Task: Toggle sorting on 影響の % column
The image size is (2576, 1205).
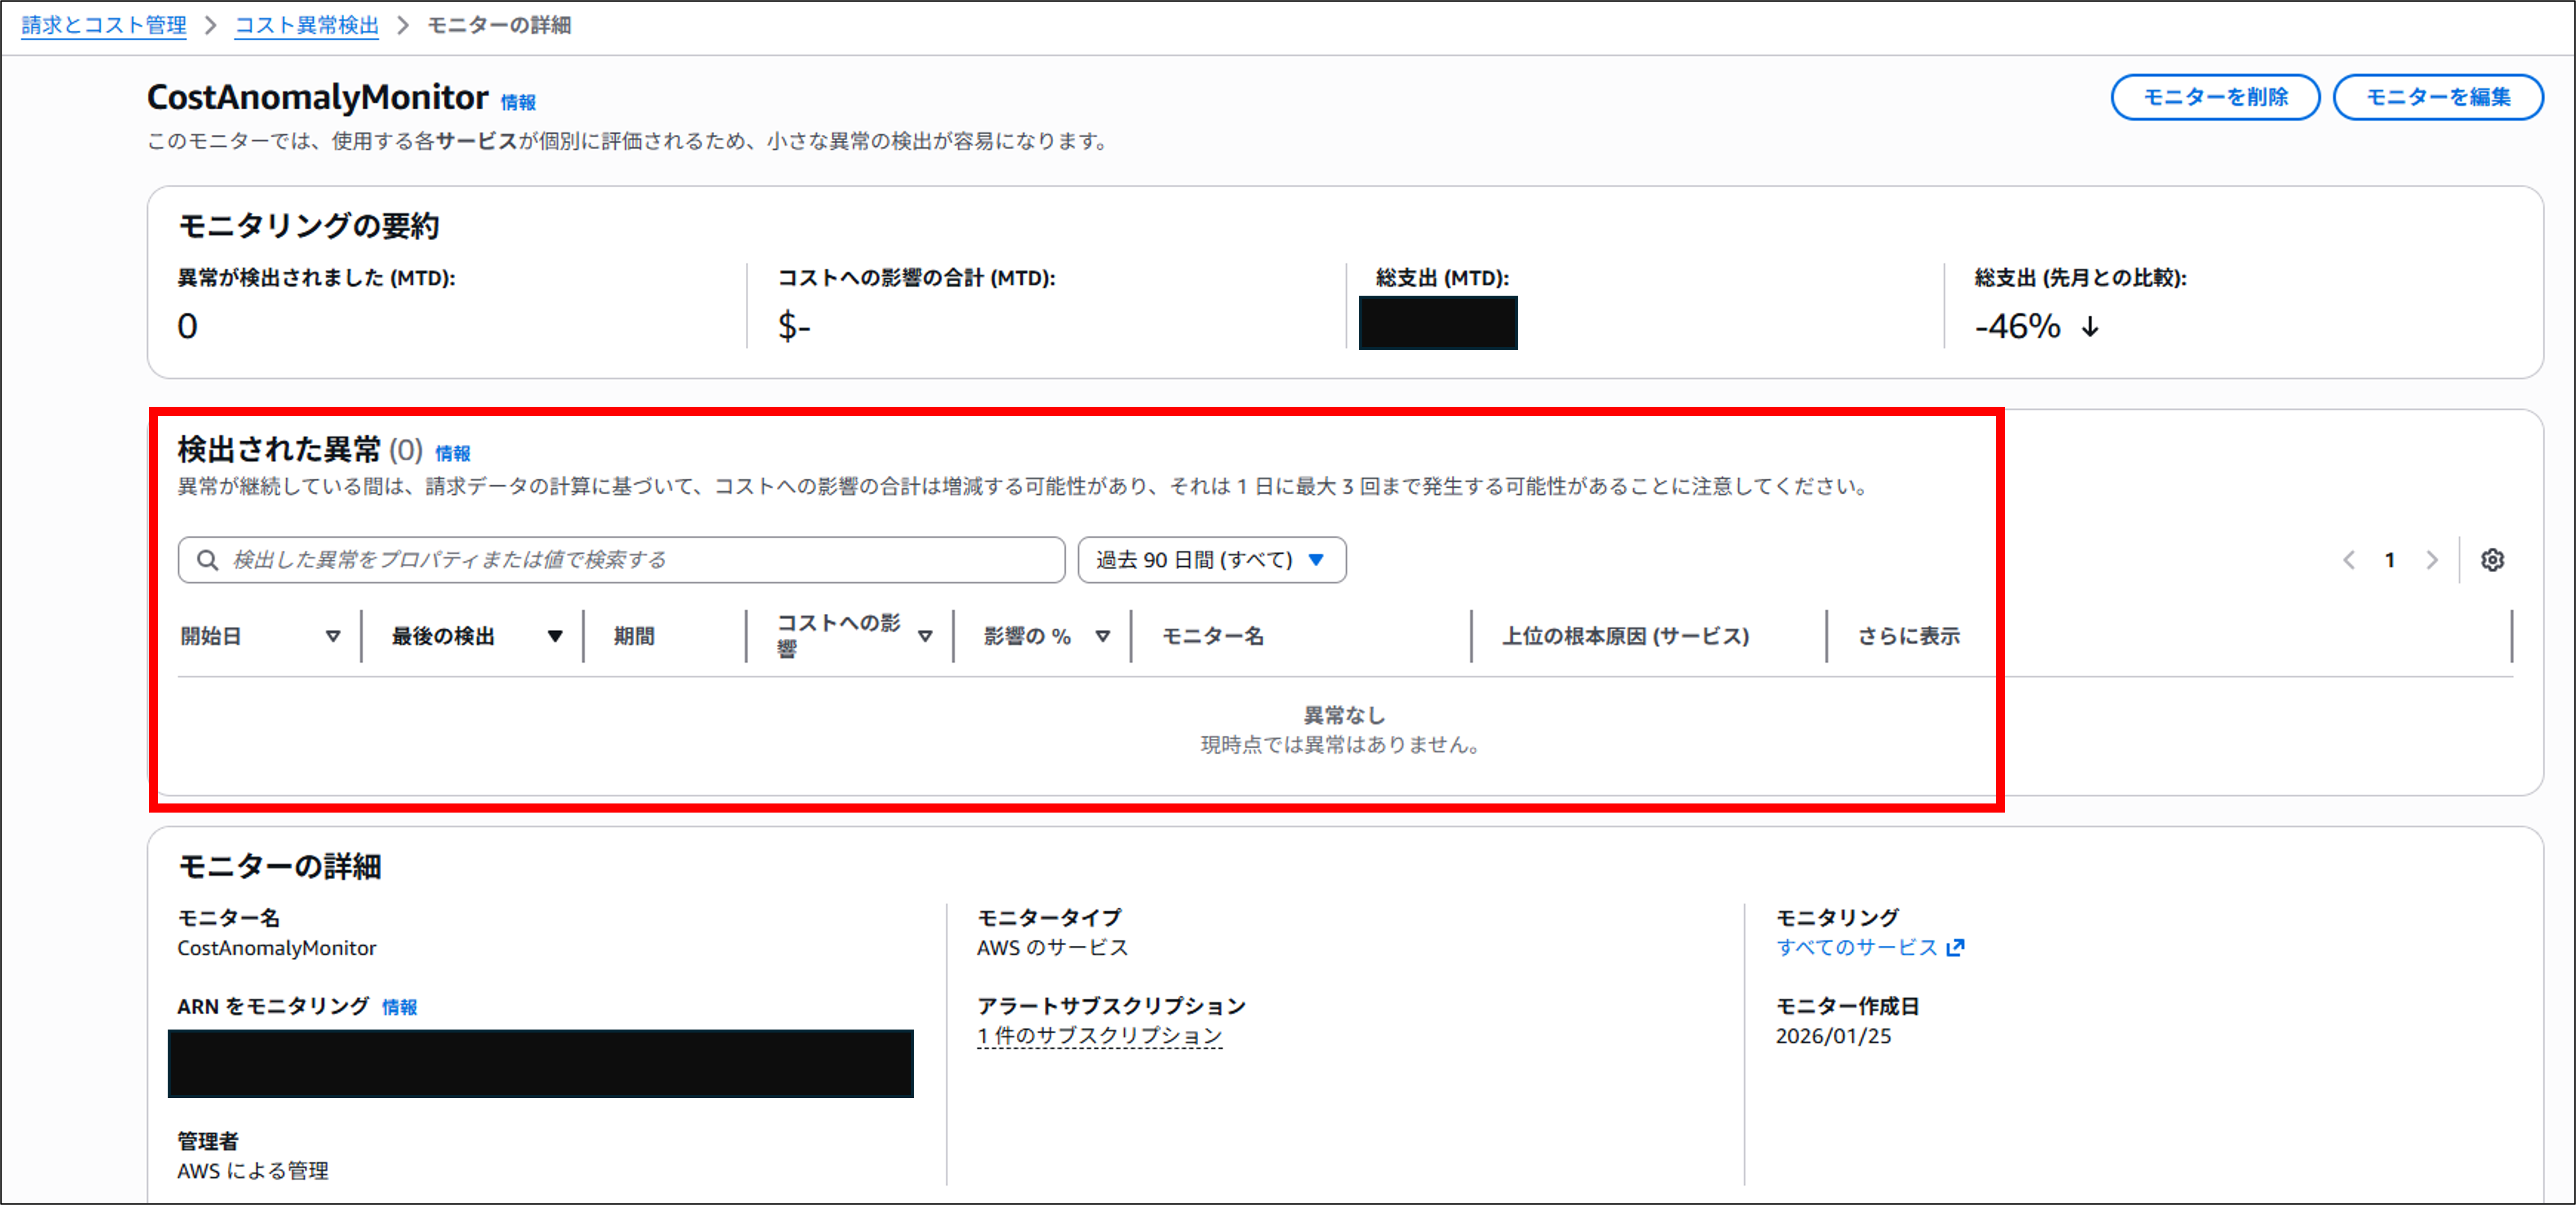Action: click(1103, 636)
